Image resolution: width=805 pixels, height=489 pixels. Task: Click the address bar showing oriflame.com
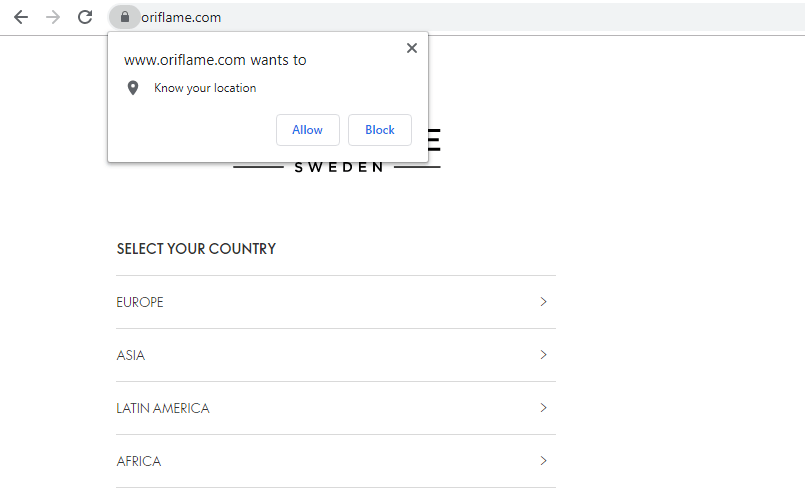(x=400, y=17)
